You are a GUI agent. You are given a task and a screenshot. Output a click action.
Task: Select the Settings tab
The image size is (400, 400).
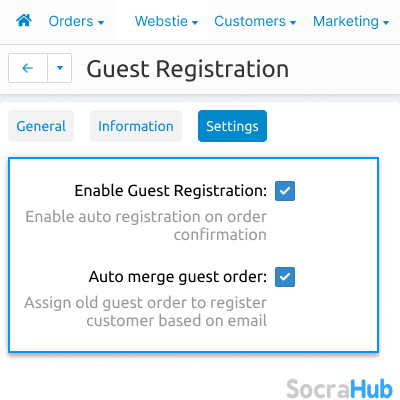(232, 126)
